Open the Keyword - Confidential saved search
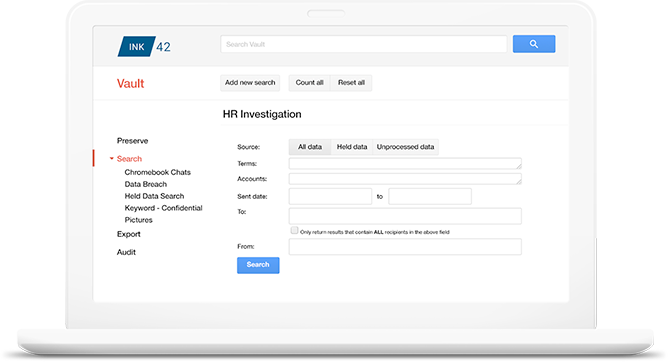 click(x=163, y=208)
